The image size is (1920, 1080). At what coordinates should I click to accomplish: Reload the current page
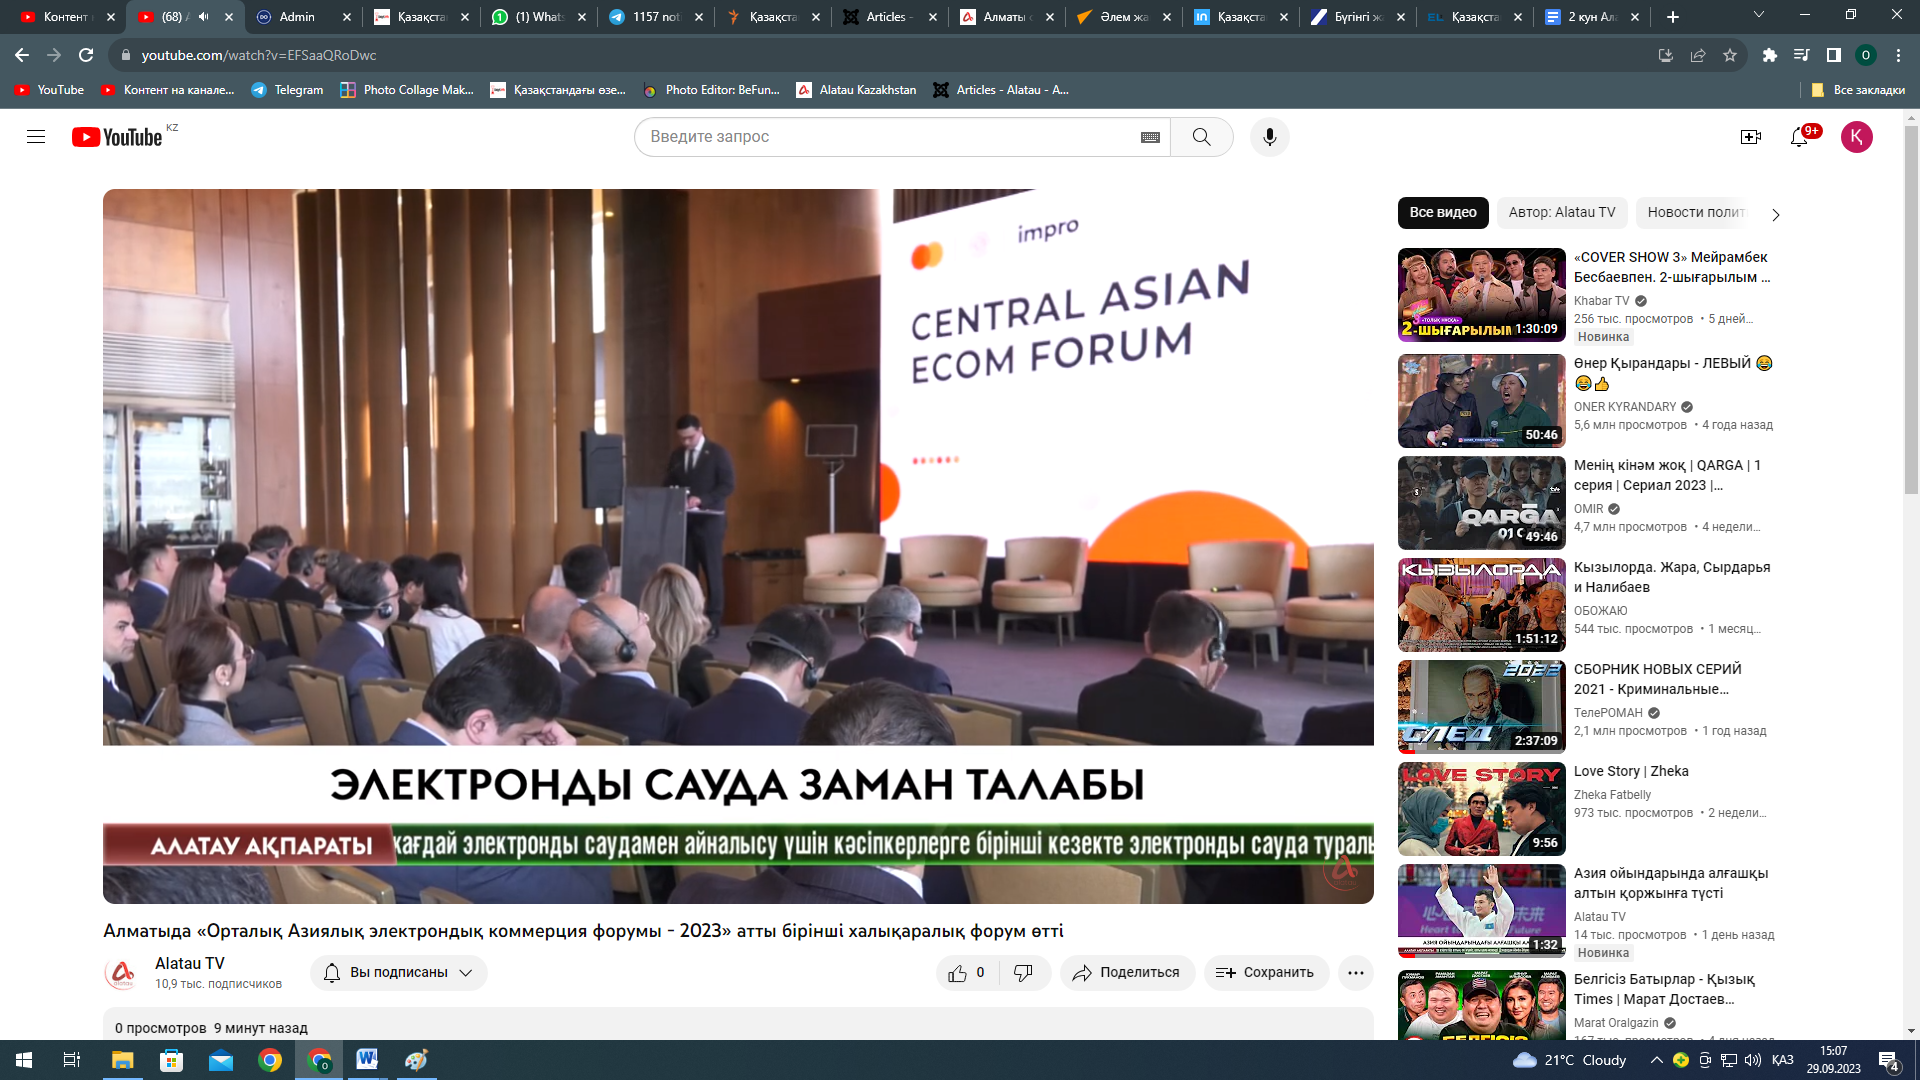click(x=86, y=55)
